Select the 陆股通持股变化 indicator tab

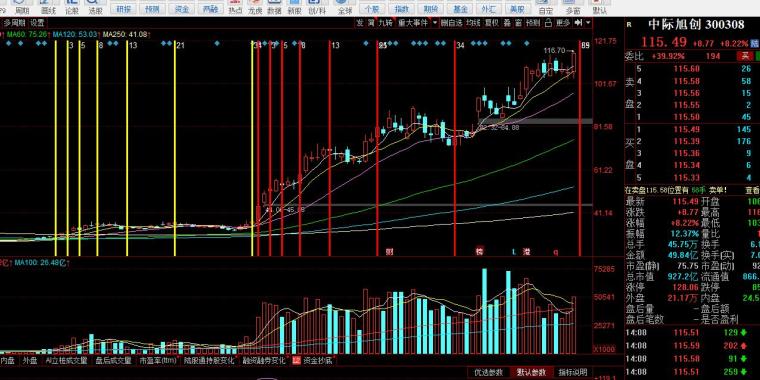click(x=209, y=361)
